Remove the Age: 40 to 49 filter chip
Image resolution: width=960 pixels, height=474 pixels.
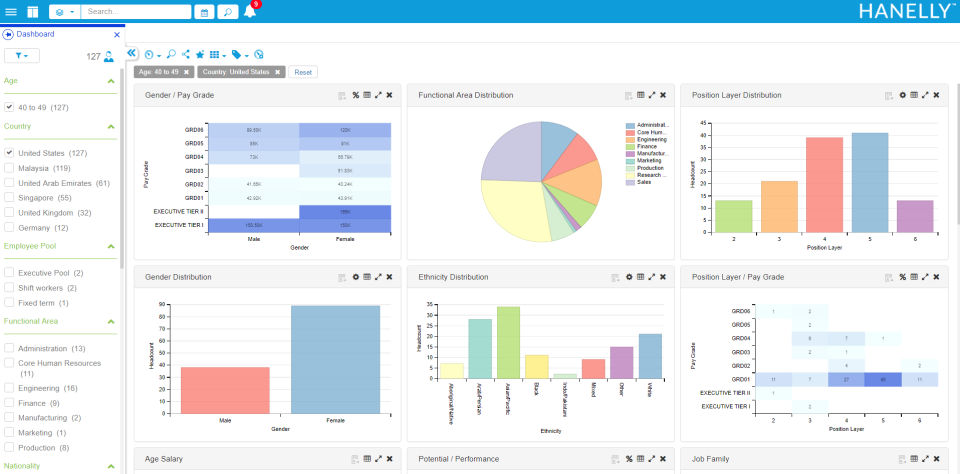pos(187,72)
